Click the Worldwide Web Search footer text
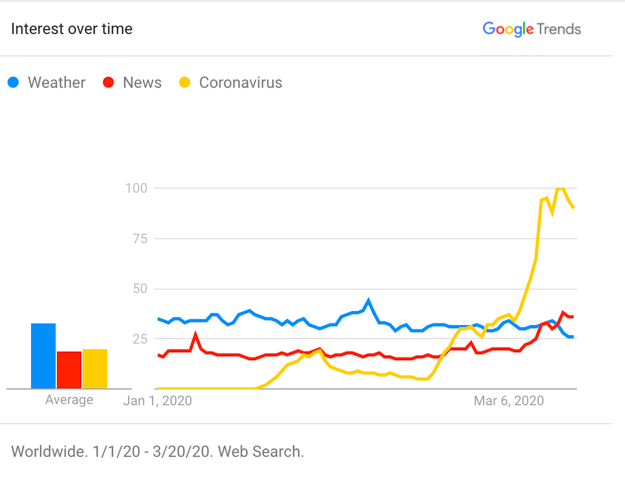 157,451
